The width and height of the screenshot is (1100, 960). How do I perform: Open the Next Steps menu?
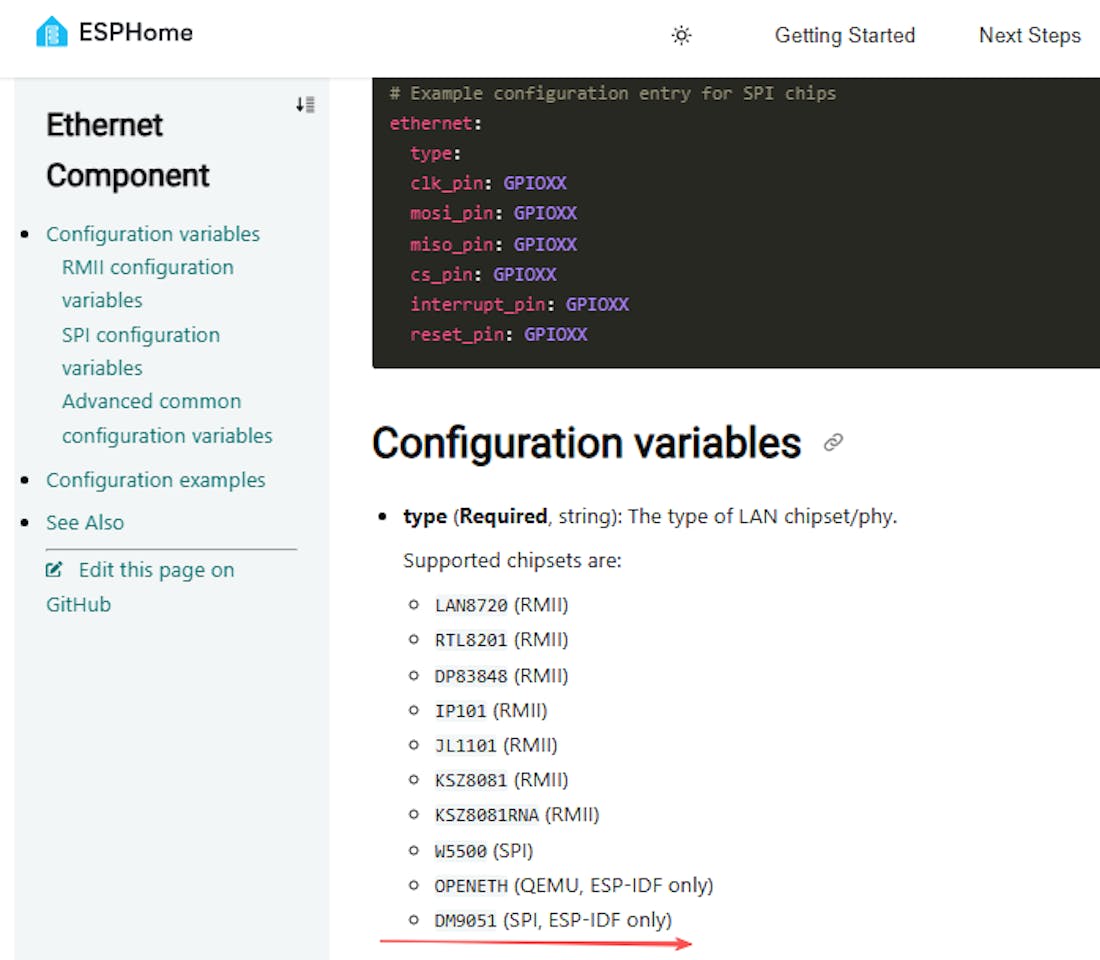(x=1029, y=36)
